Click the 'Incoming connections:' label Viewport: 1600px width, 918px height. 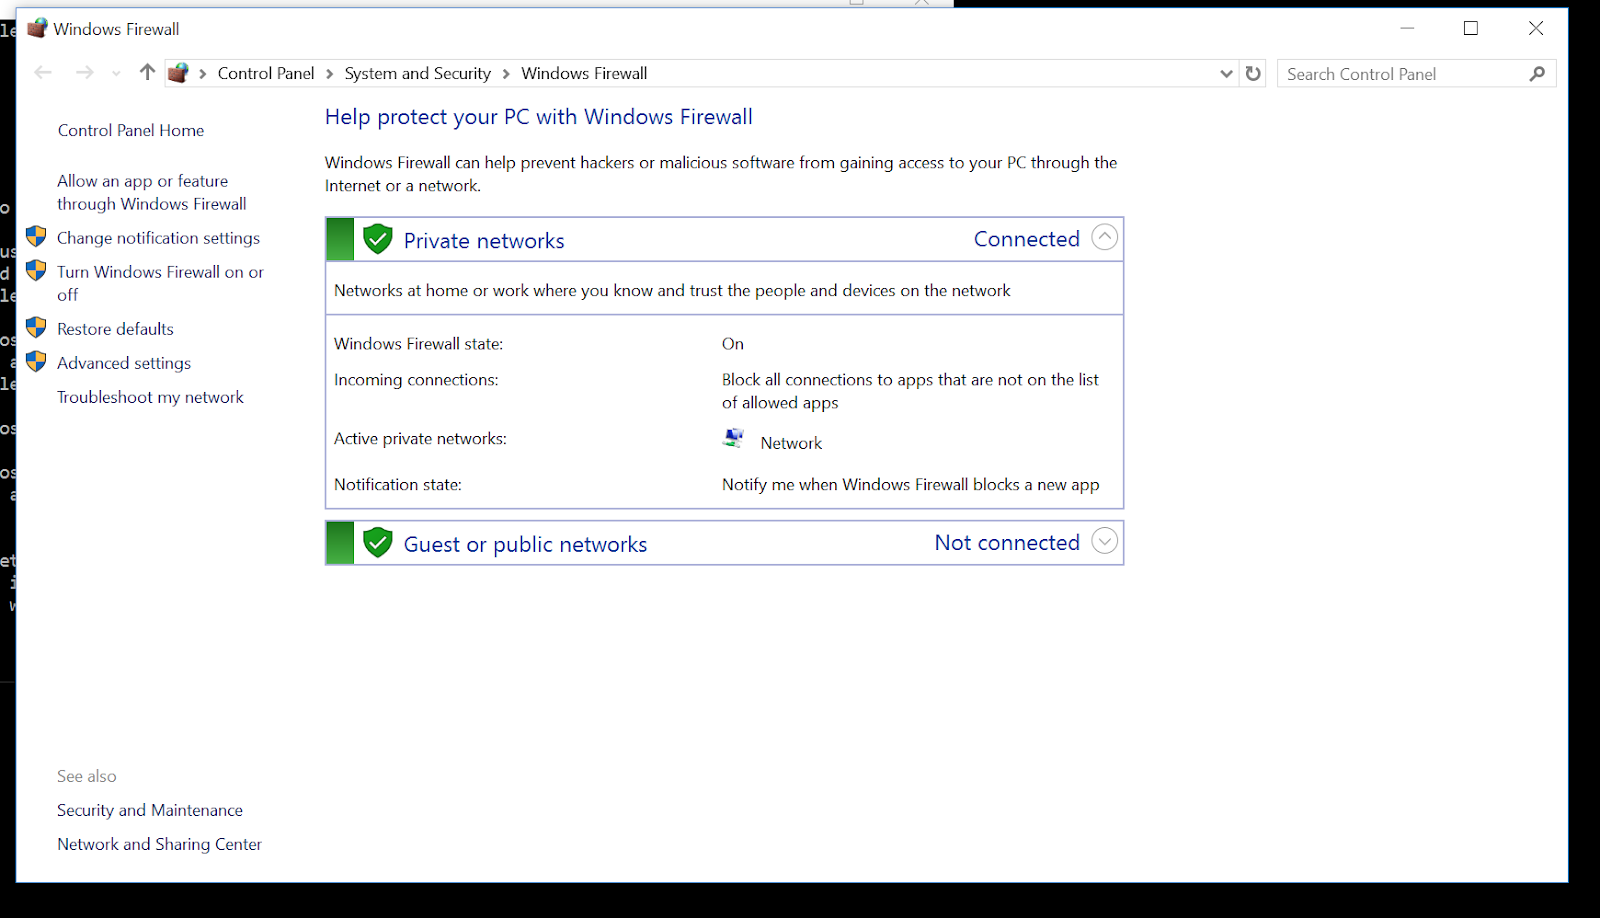416,380
